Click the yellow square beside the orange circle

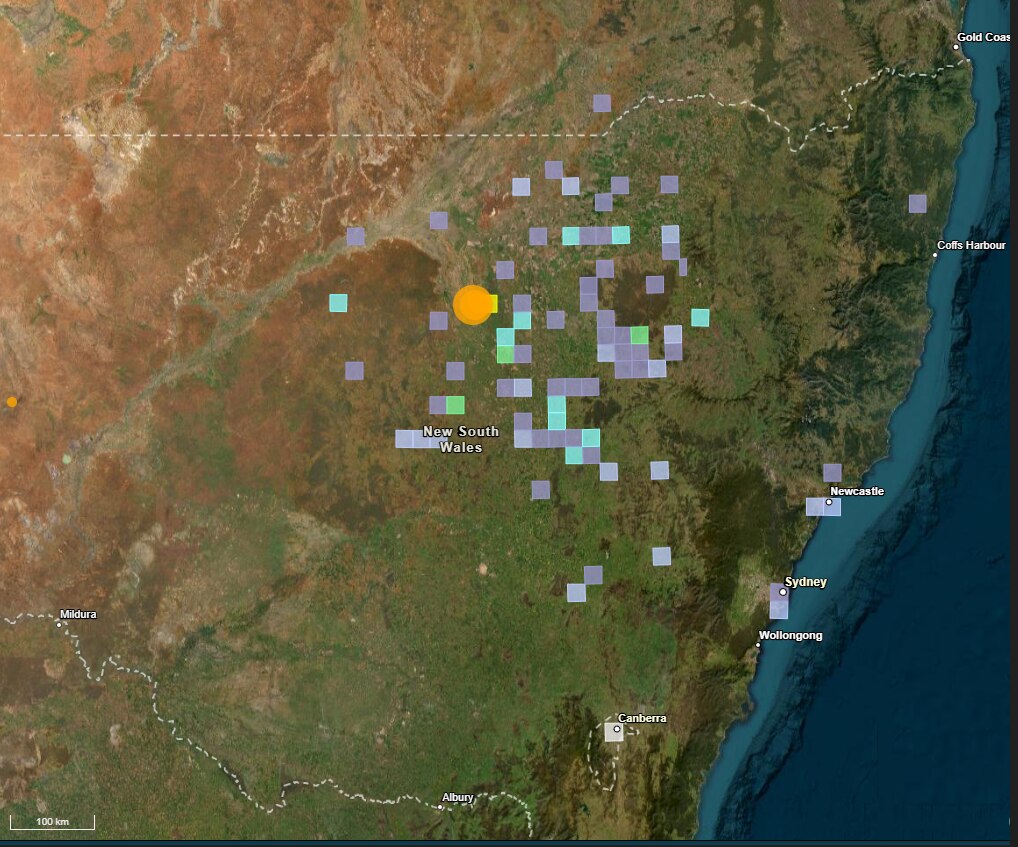(491, 303)
